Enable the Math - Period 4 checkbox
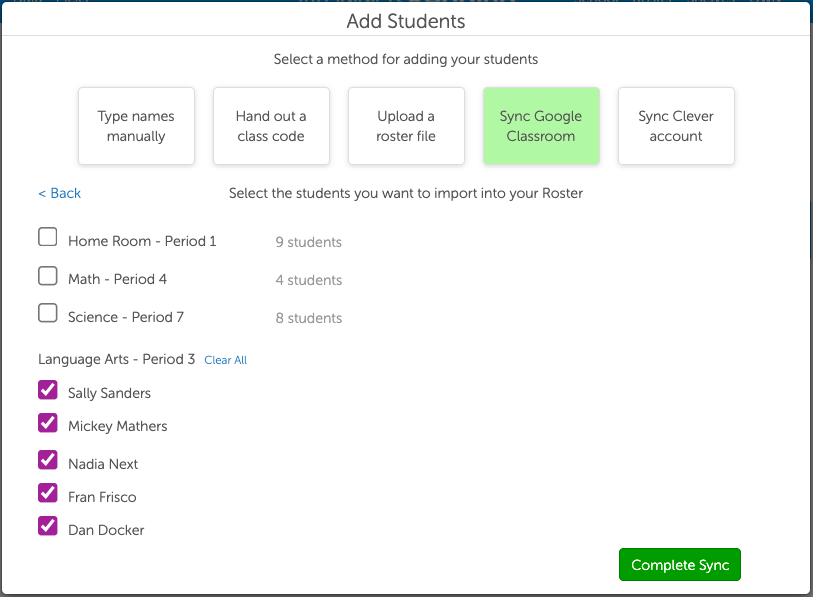The image size is (813, 597). pyautogui.click(x=47, y=275)
